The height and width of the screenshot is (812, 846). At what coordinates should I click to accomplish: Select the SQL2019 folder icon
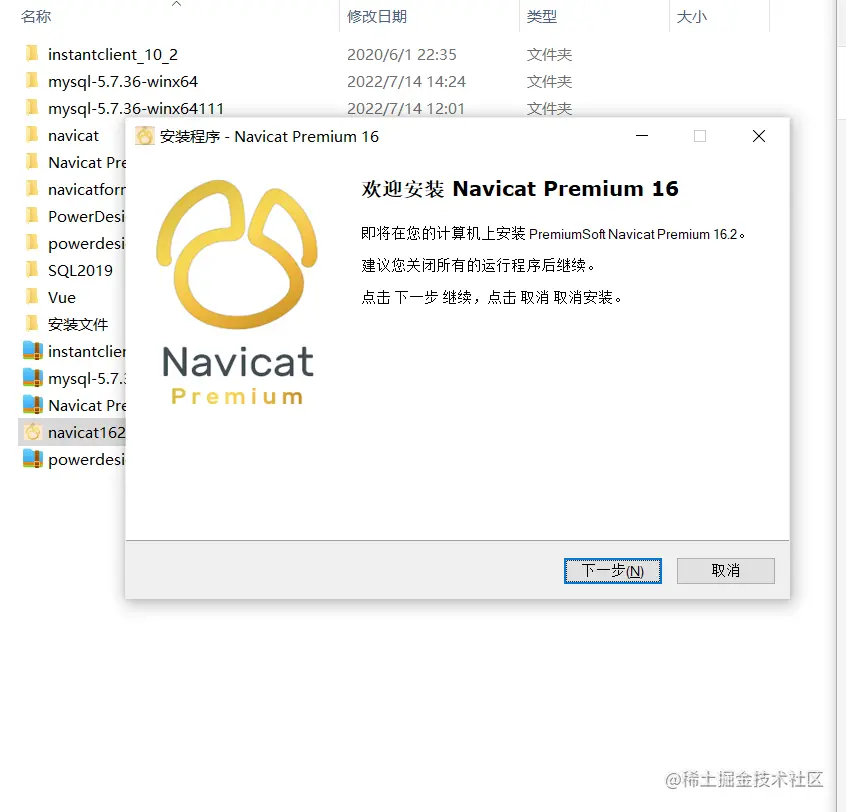click(32, 270)
